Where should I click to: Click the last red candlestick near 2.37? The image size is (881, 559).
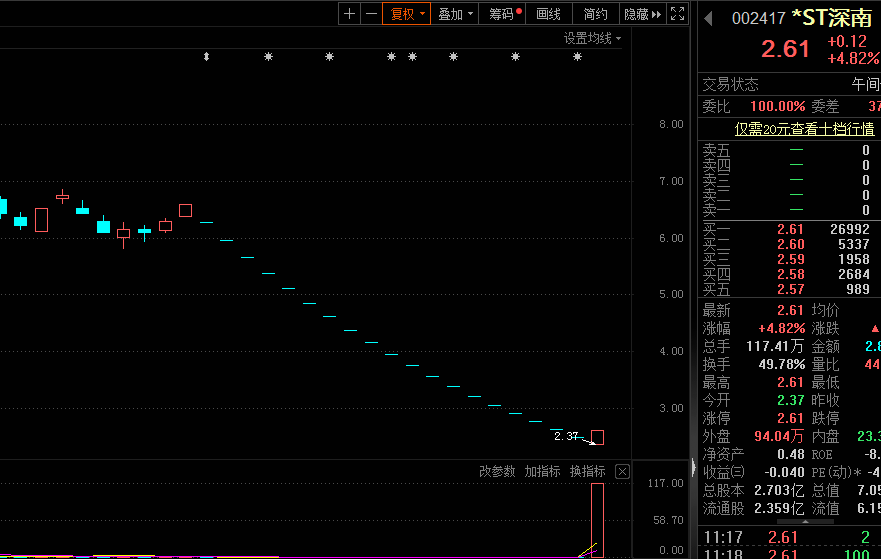click(x=597, y=438)
